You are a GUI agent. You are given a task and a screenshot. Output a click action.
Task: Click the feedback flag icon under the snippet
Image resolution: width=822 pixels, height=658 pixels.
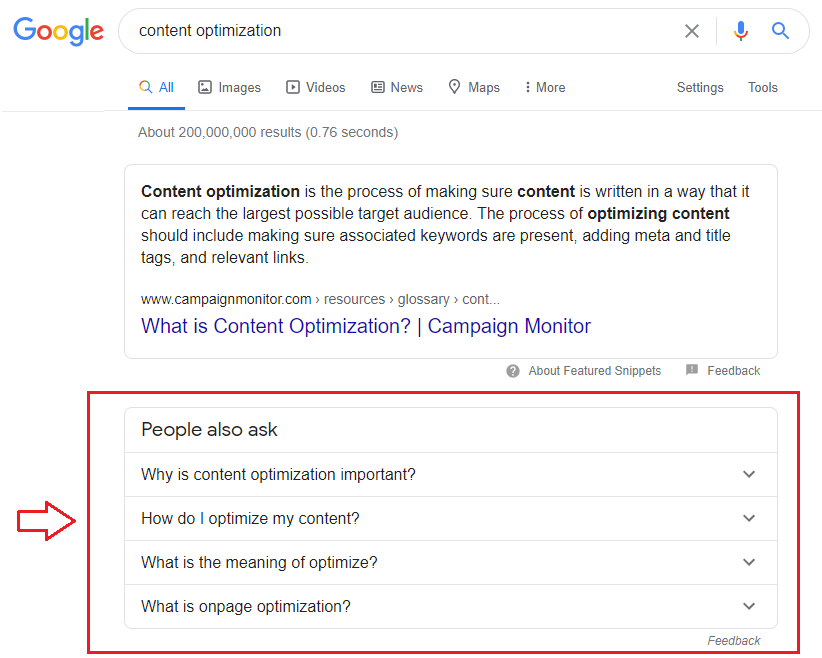coord(691,370)
